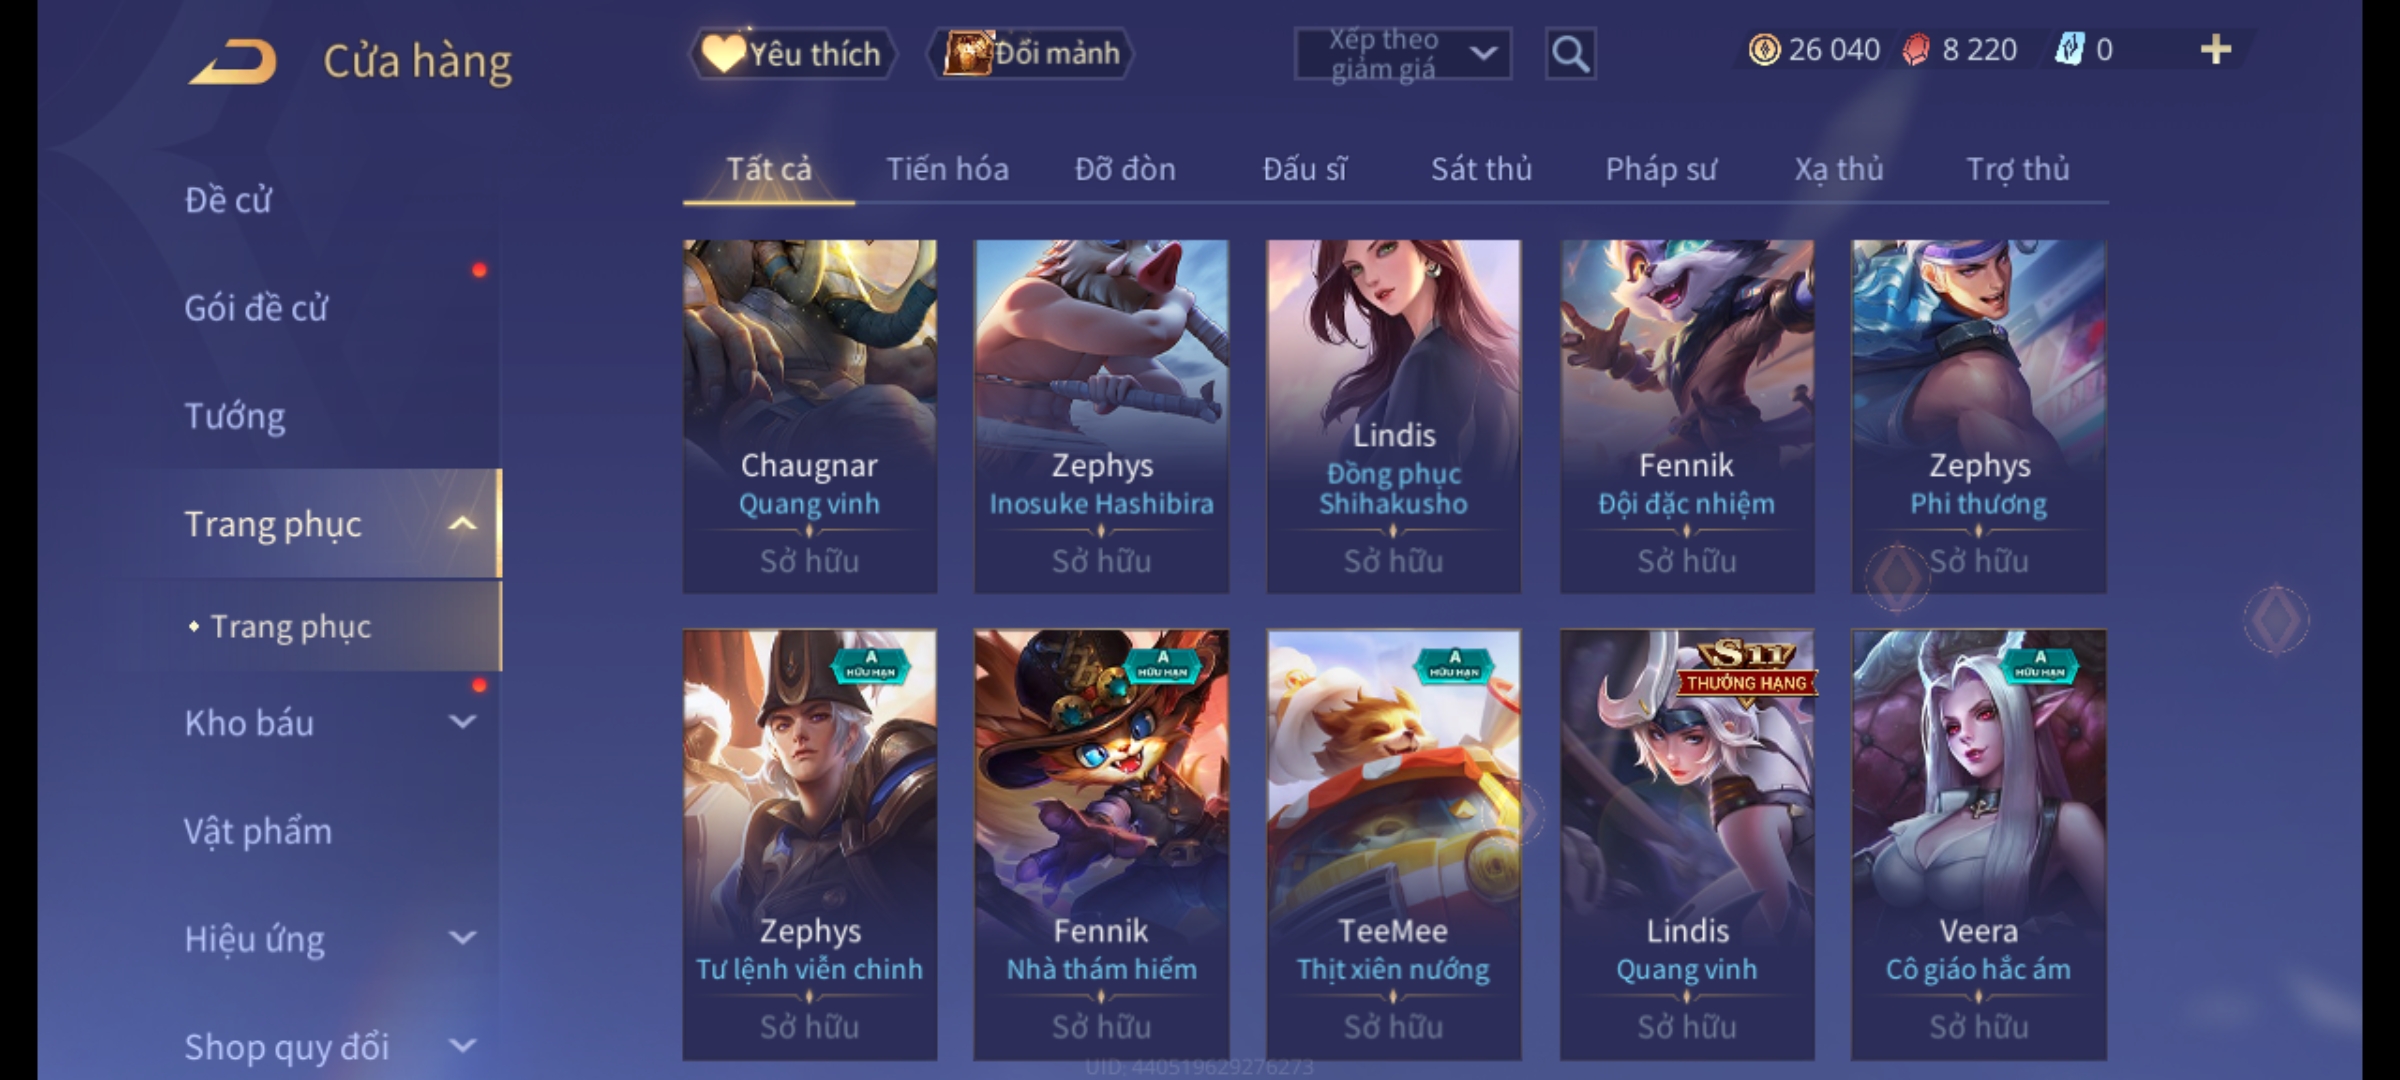
Task: Switch to the Pháp sư tab
Action: pos(1660,169)
